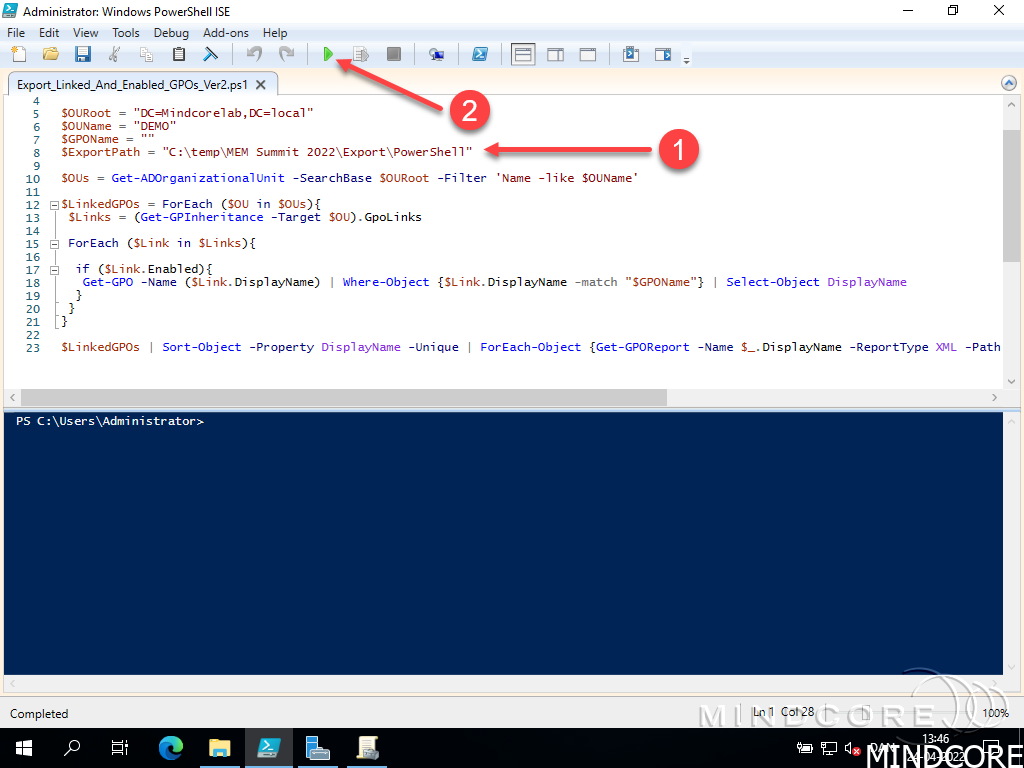Screen dimensions: 1024x768
Task: Click the New script icon
Action: pos(18,55)
